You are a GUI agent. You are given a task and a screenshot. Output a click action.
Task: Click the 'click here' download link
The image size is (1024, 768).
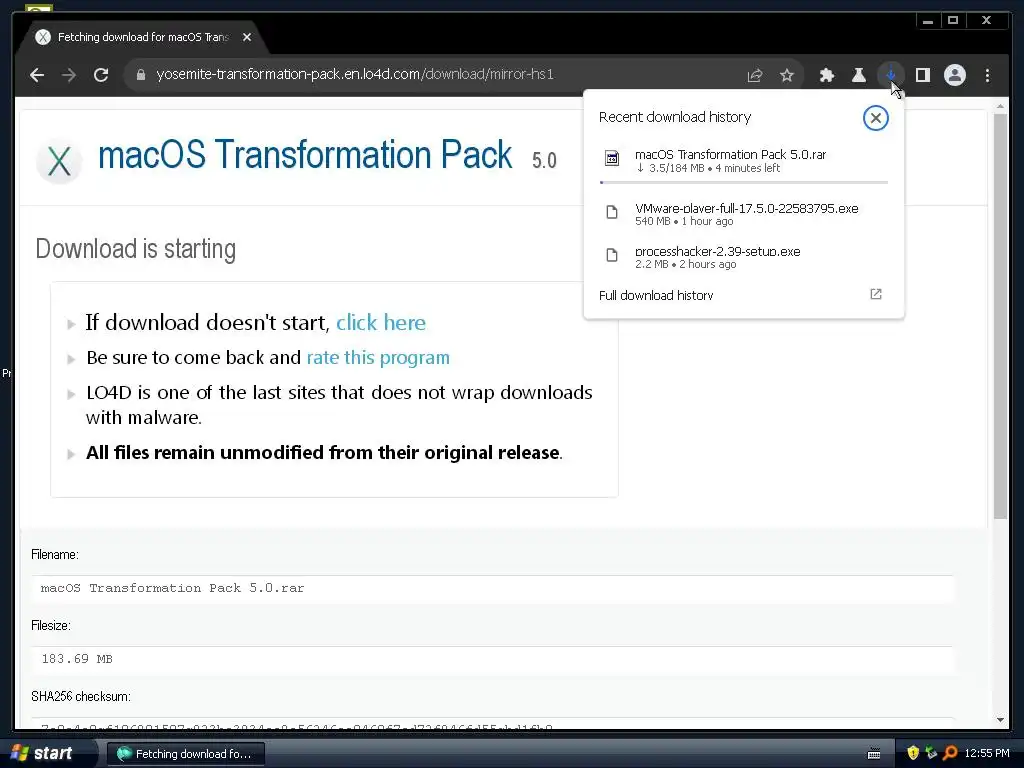(x=381, y=323)
